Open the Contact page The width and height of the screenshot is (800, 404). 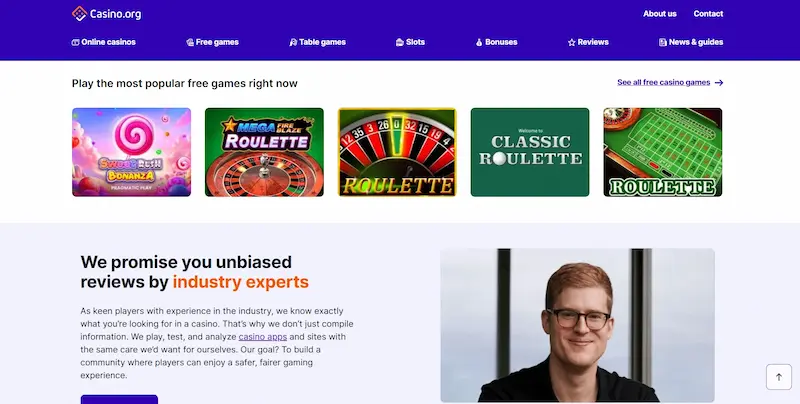(708, 14)
